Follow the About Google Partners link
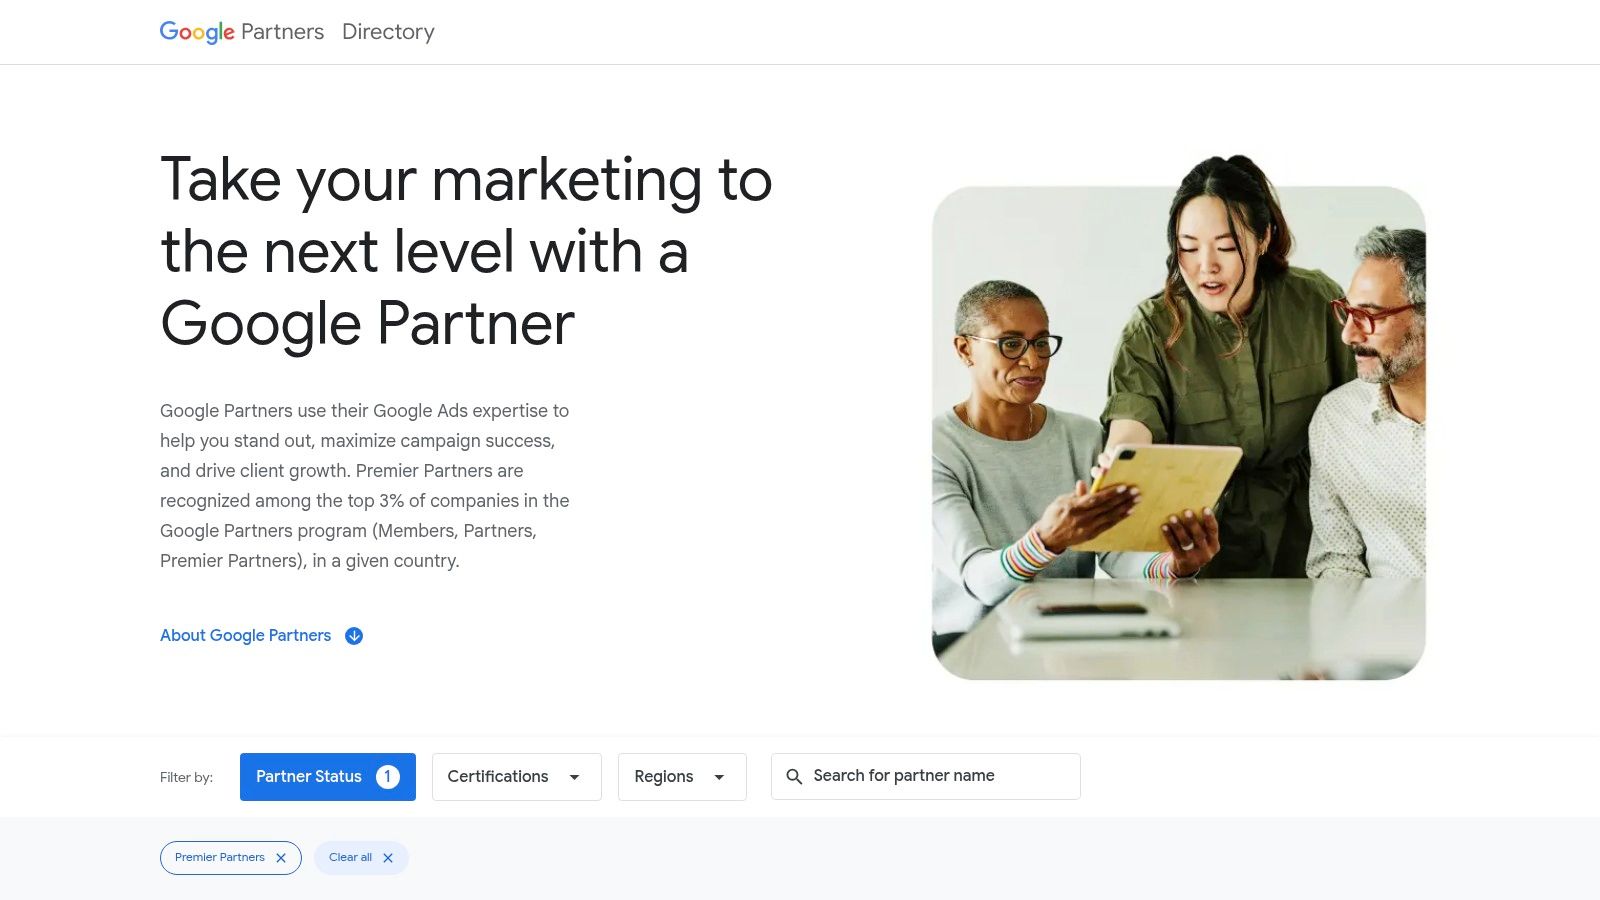 pyautogui.click(x=245, y=636)
